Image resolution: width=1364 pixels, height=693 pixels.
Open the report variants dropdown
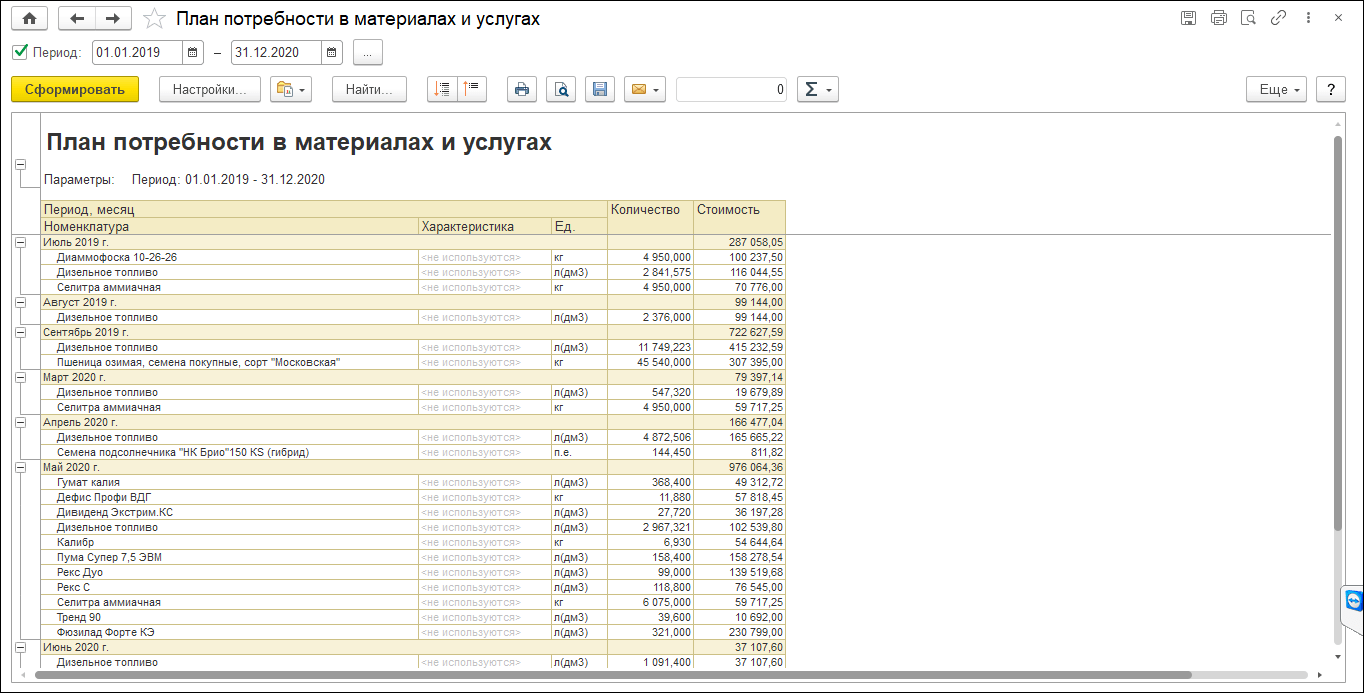291,89
